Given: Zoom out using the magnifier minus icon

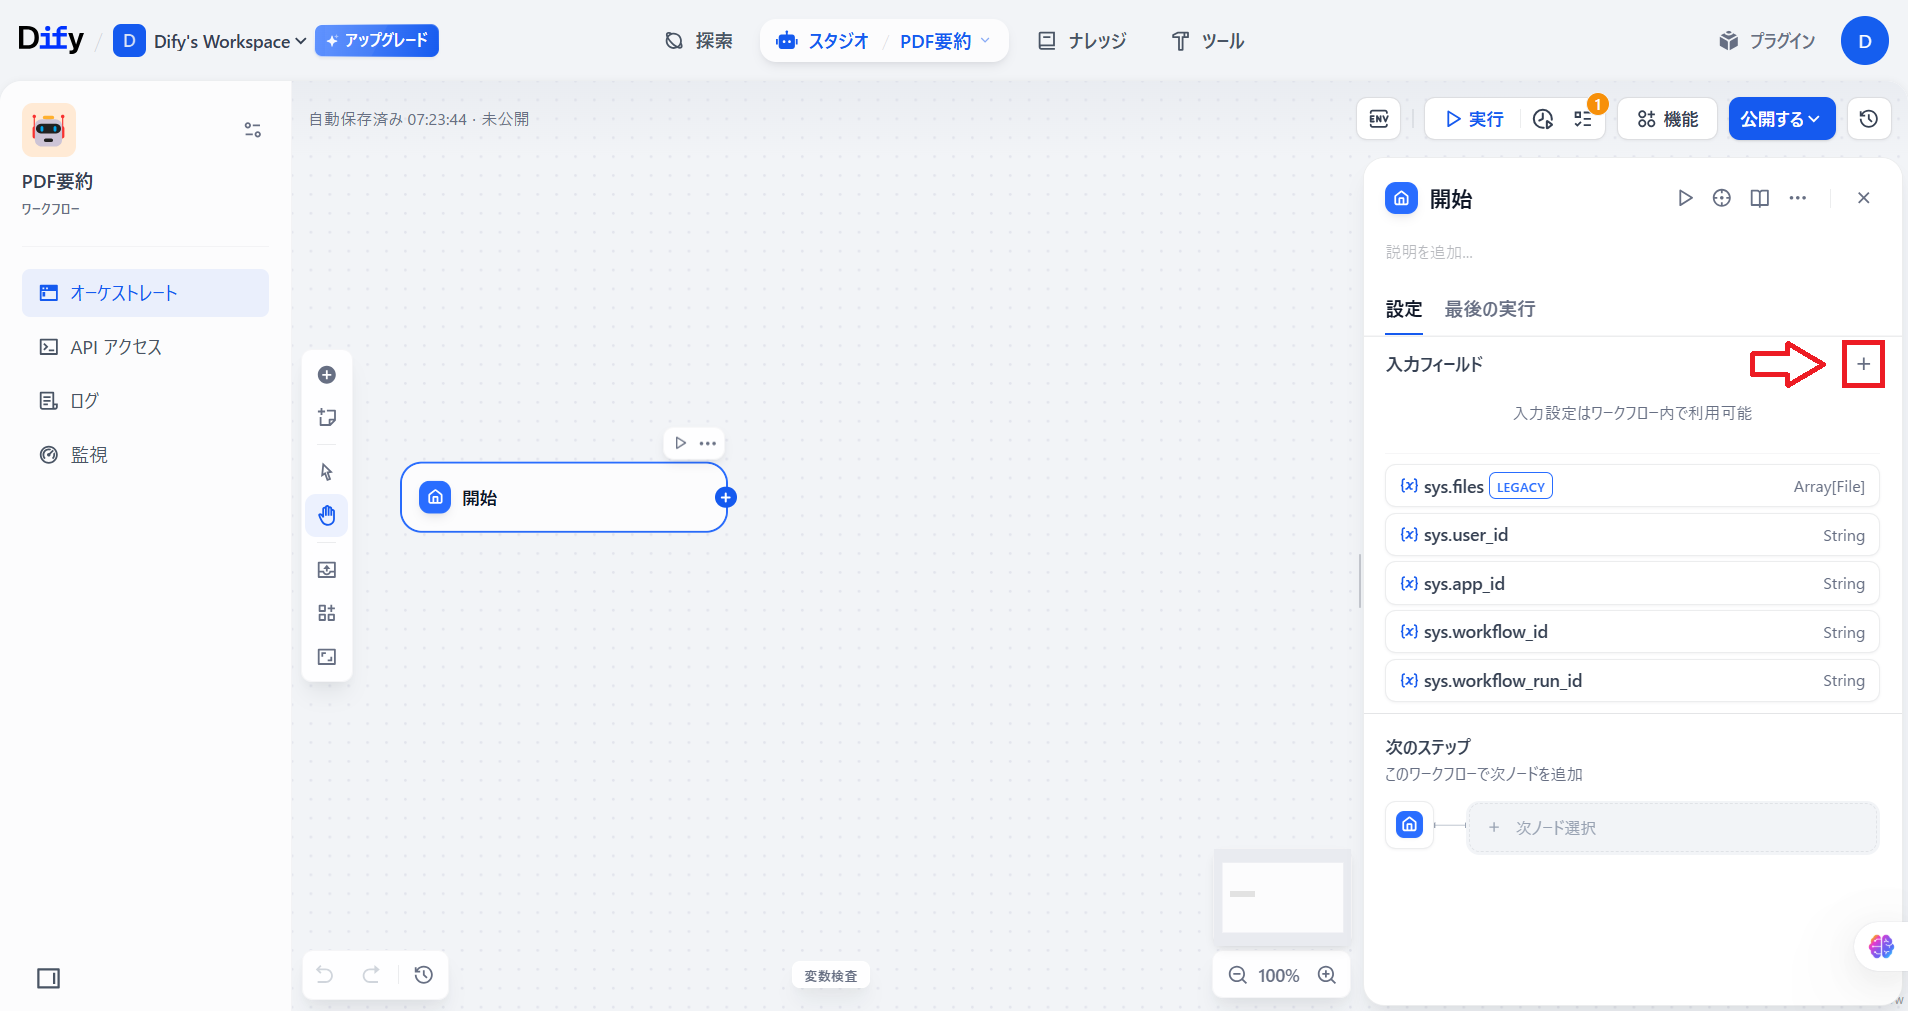Looking at the screenshot, I should click(x=1237, y=975).
